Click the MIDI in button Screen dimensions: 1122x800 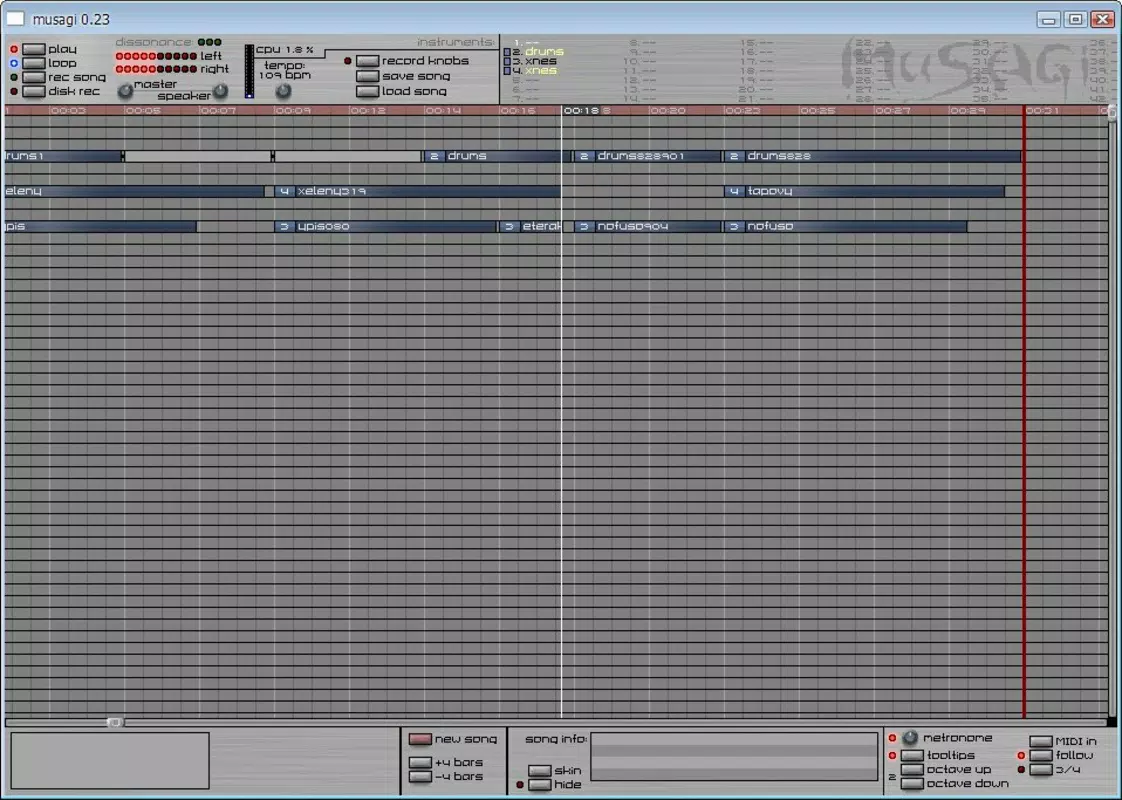coord(1041,741)
